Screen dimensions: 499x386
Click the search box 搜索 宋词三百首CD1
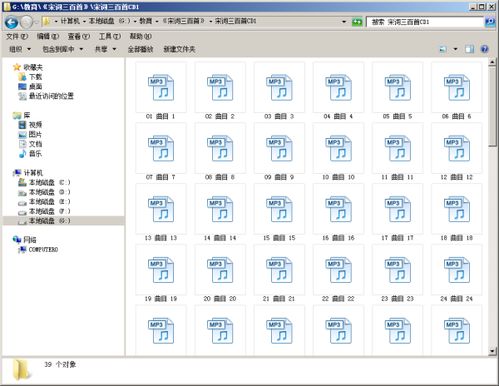[425, 22]
